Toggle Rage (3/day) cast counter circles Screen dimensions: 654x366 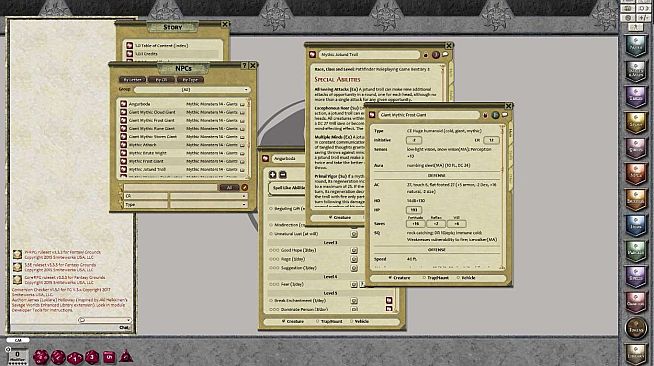click(274, 259)
